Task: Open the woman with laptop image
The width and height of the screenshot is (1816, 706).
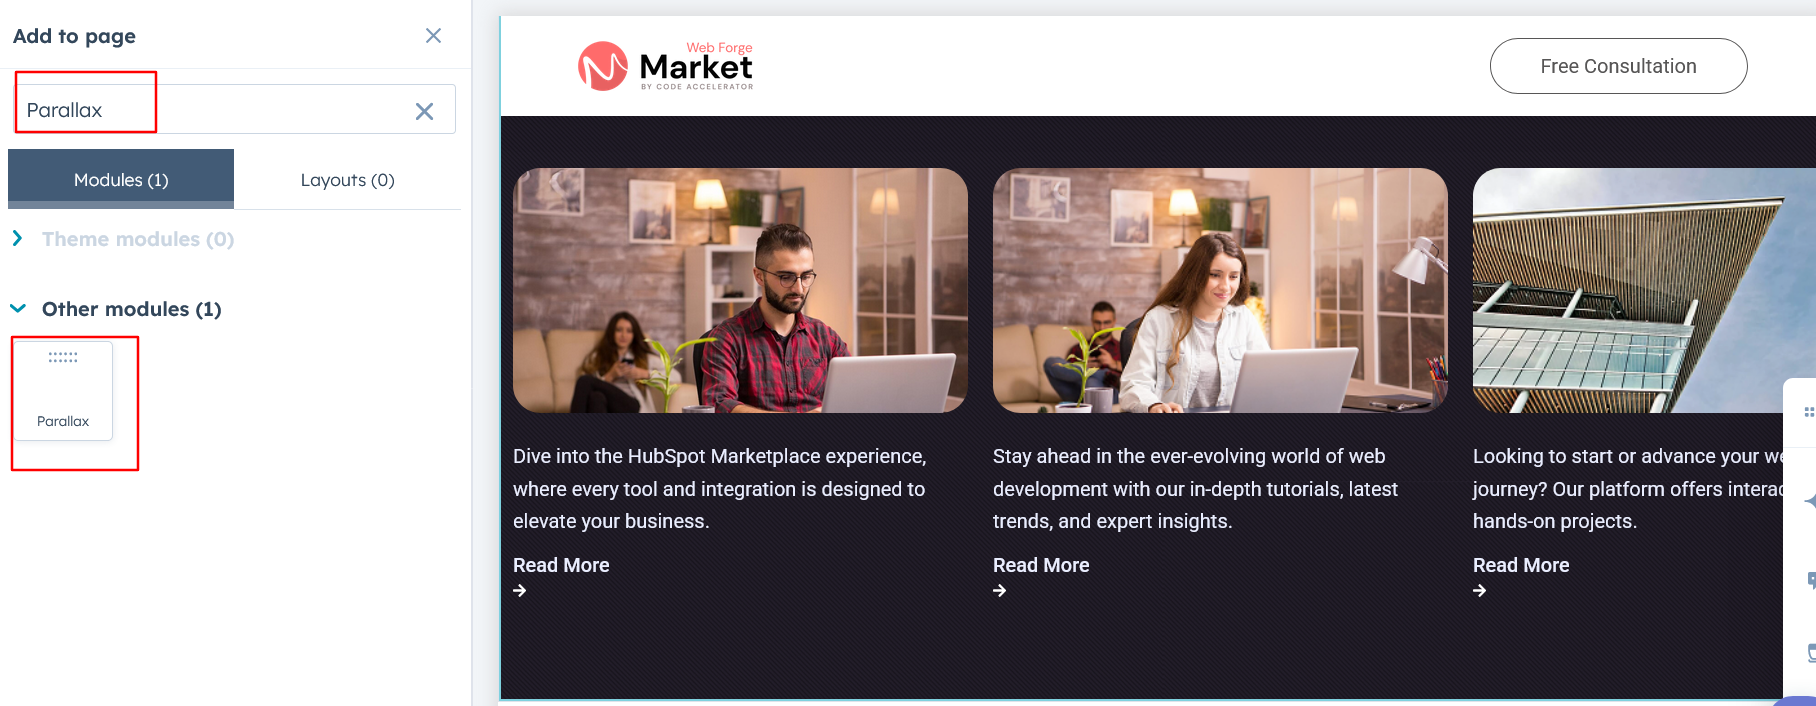Action: [1220, 290]
